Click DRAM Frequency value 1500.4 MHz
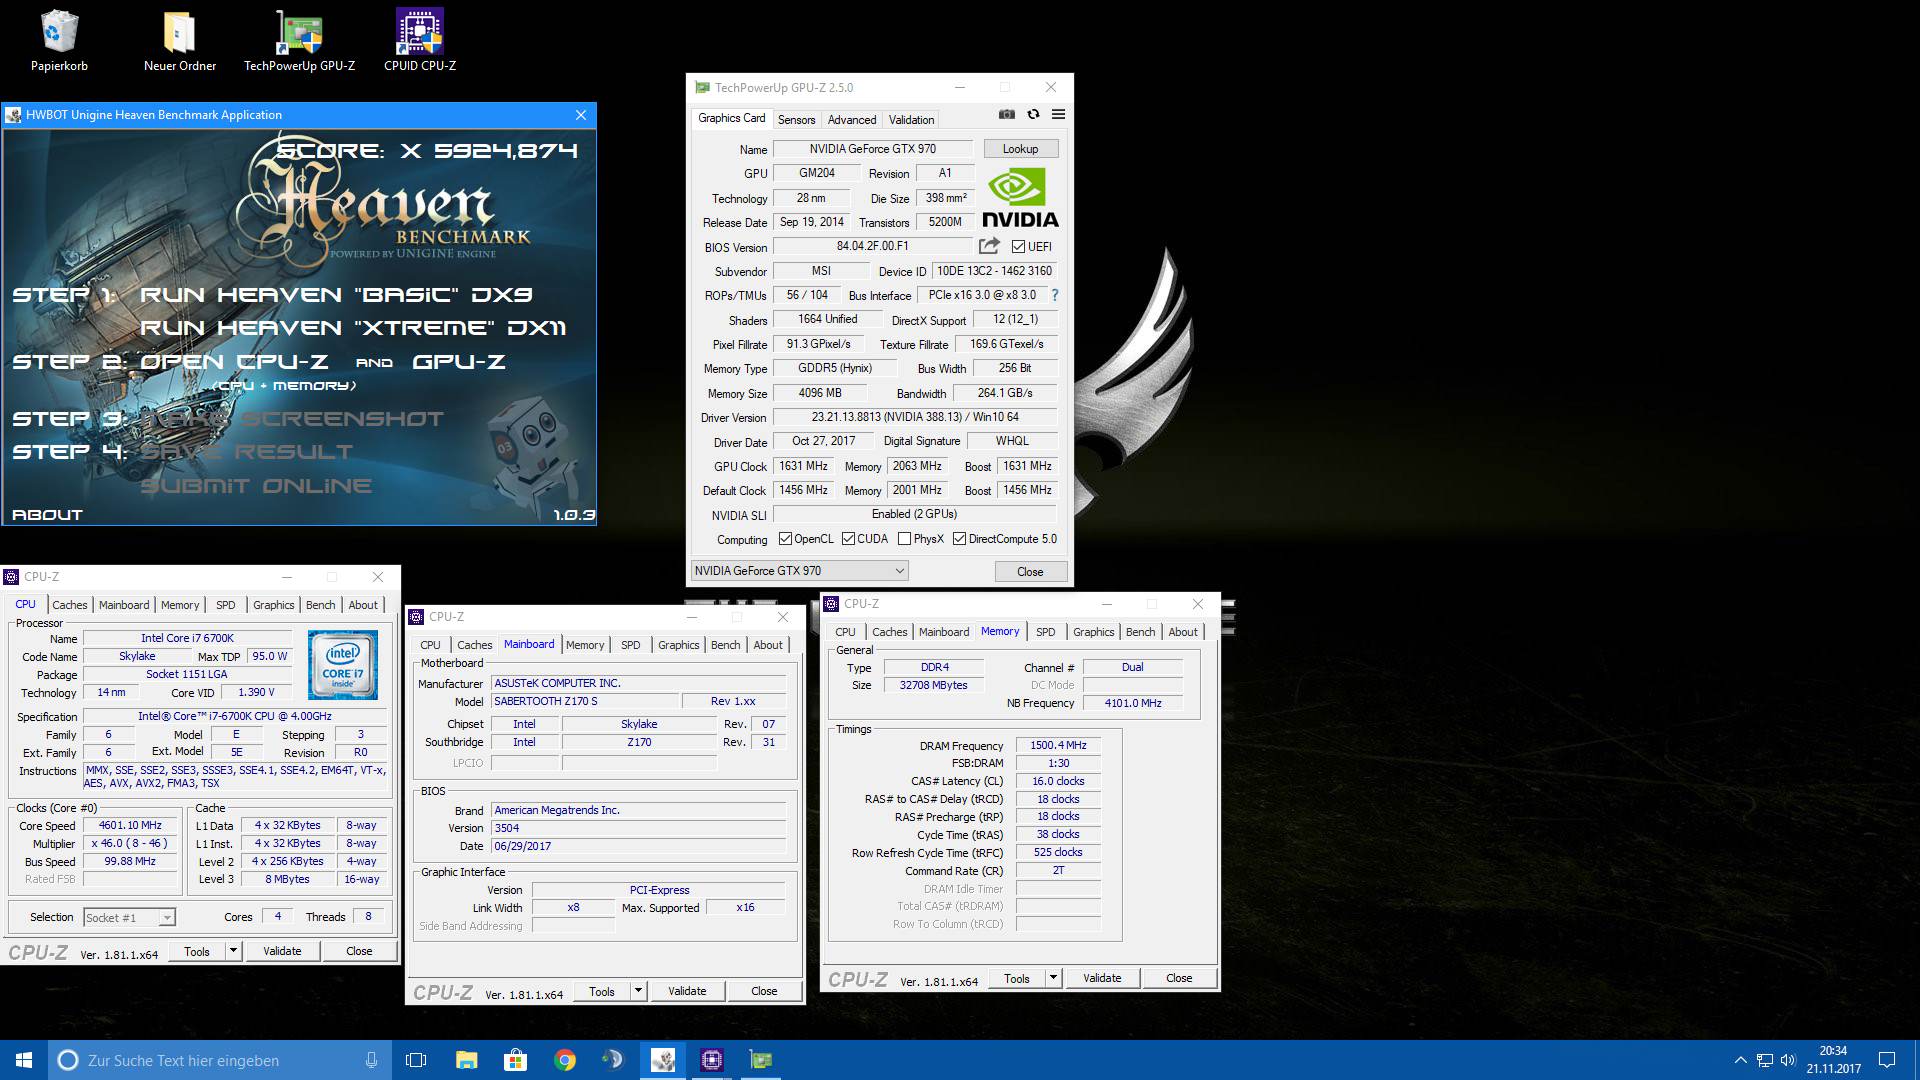 pyautogui.click(x=1058, y=745)
